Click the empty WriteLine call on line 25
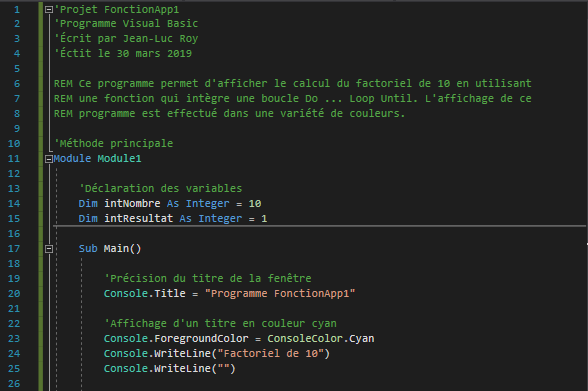This screenshot has width=588, height=391. pos(170,369)
